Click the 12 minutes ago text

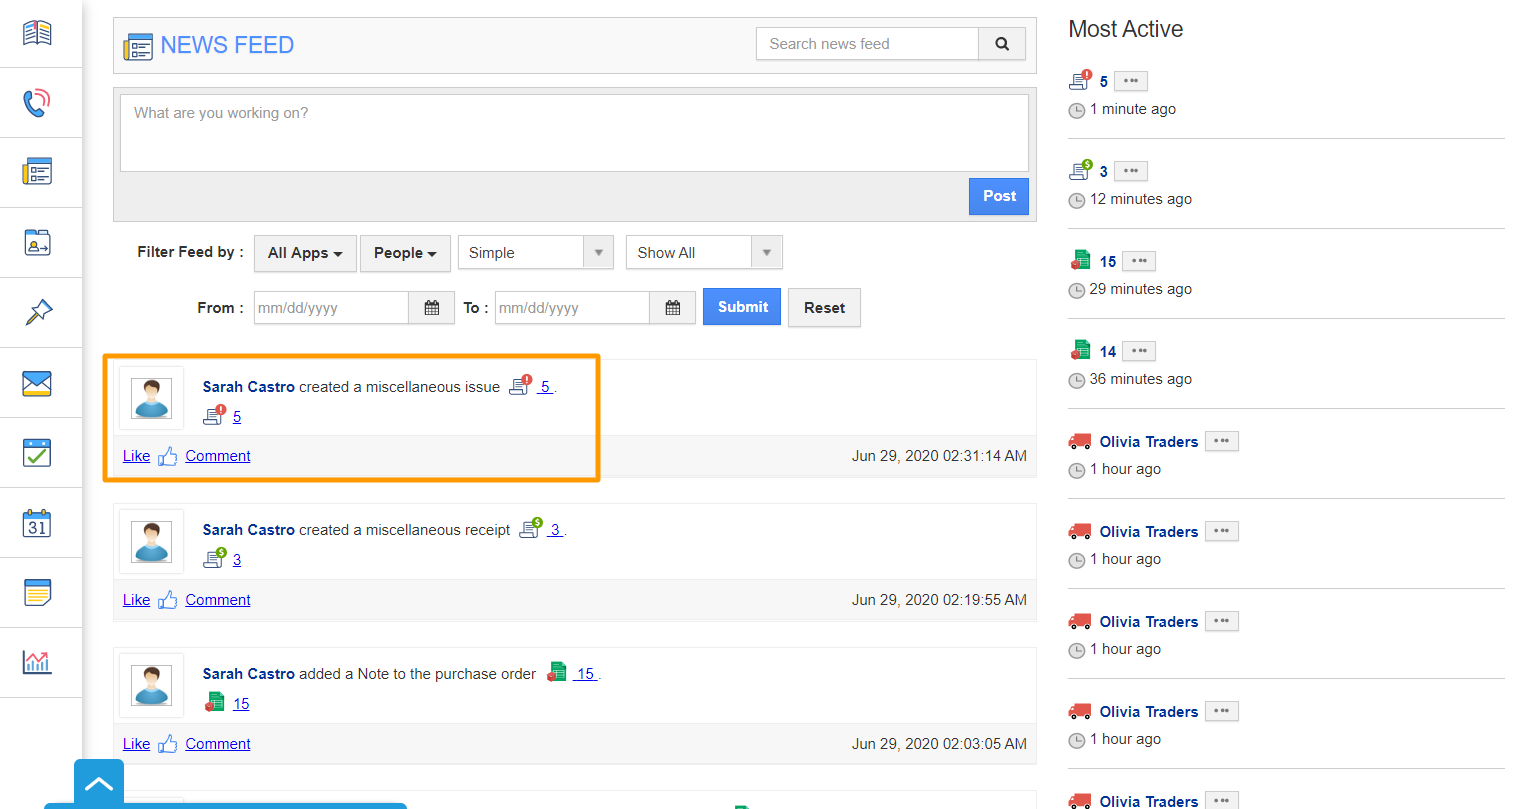coord(1141,199)
